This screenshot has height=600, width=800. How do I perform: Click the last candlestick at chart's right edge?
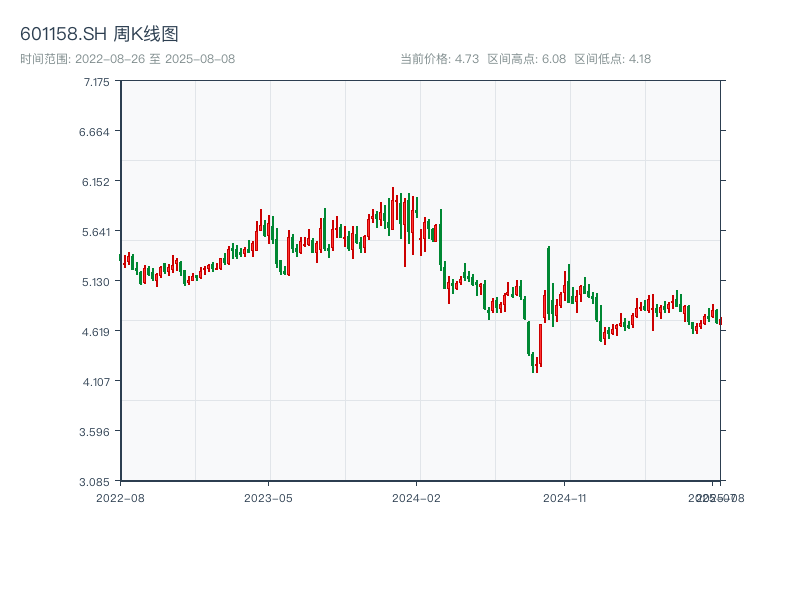click(720, 321)
